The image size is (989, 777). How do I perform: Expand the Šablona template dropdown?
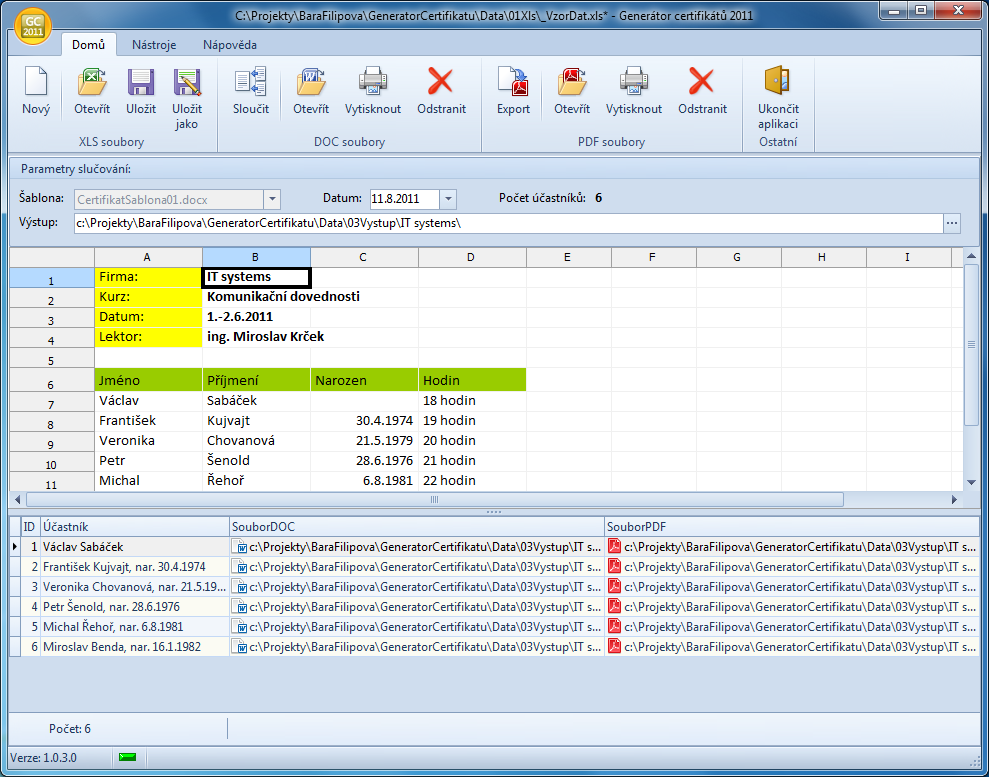tap(272, 199)
